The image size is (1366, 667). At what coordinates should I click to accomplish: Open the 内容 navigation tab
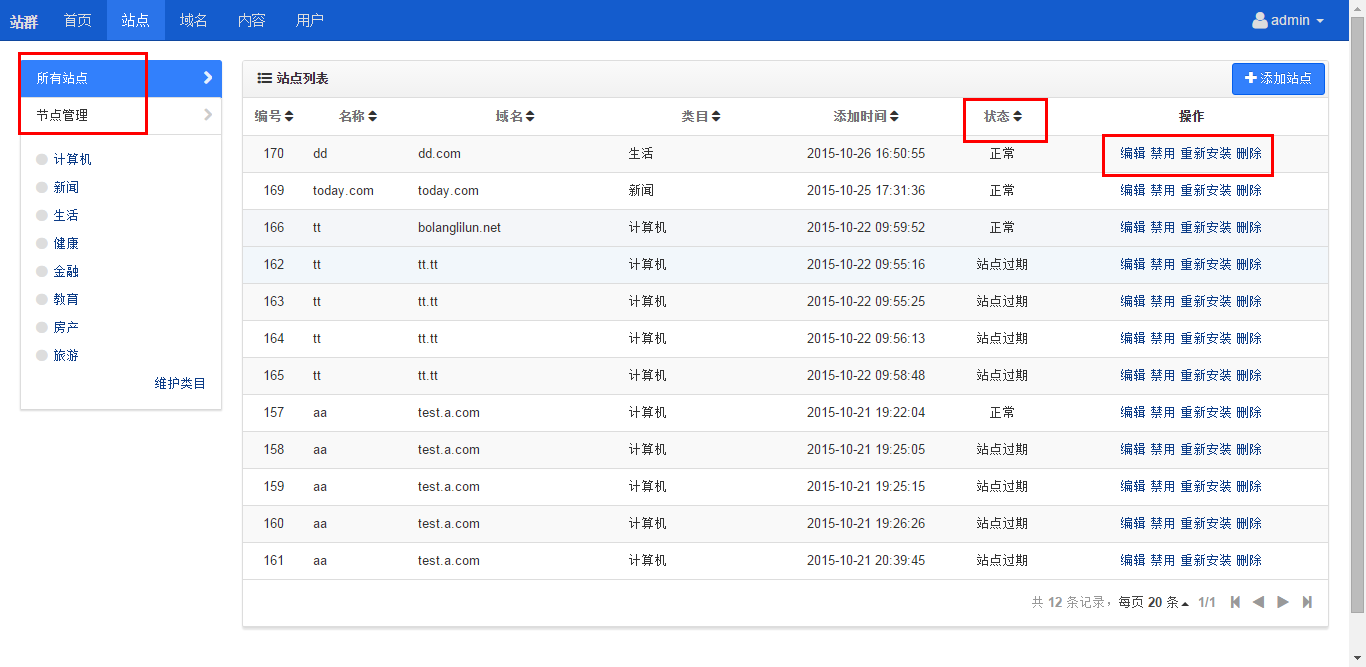coord(252,20)
